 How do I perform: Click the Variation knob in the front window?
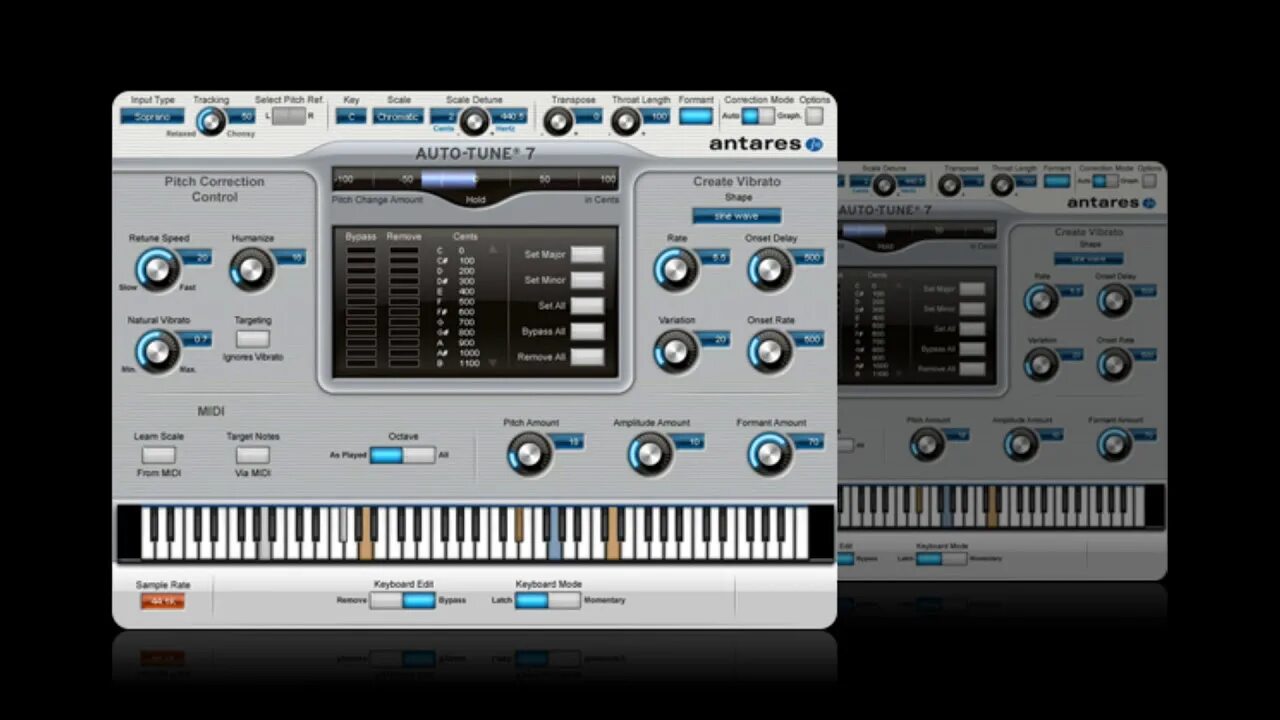pos(676,351)
